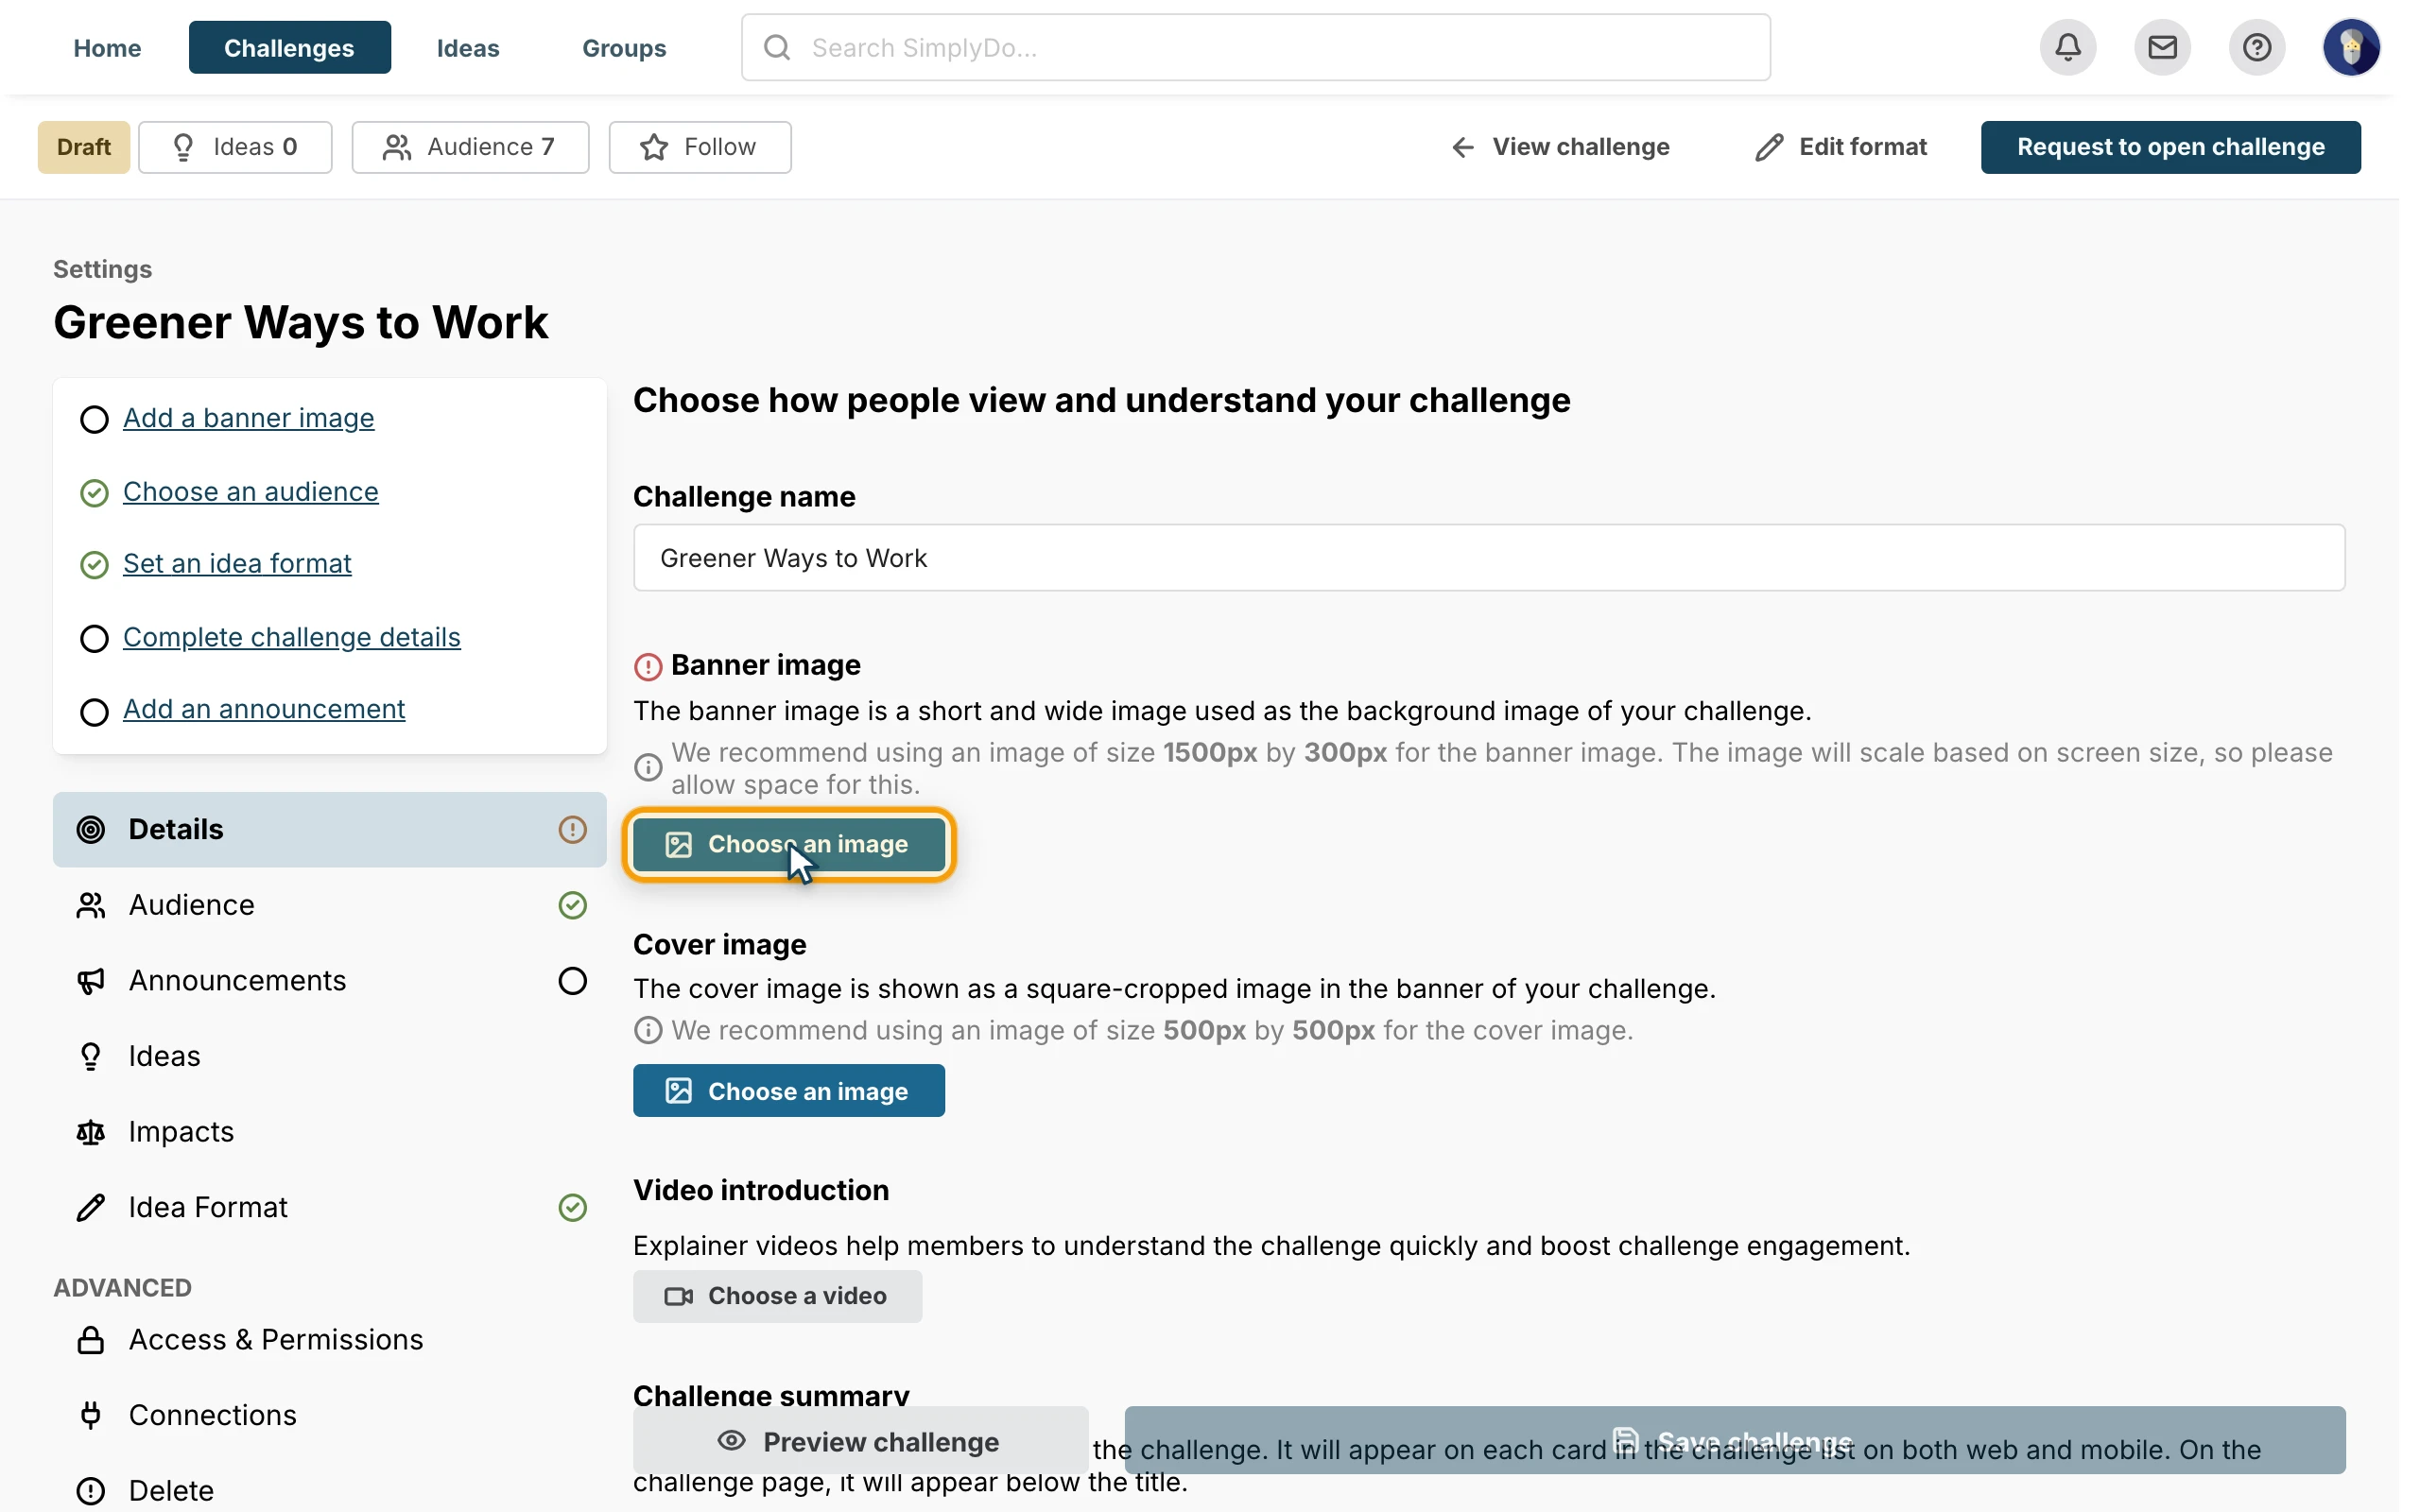Click the Announcements megaphone icon
The width and height of the screenshot is (2420, 1512).
[x=91, y=981]
